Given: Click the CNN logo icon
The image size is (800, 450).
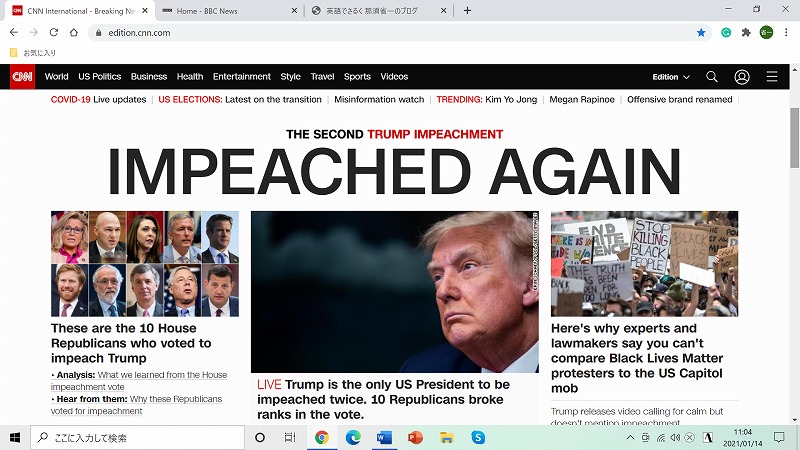Looking at the screenshot, I should tap(22, 77).
